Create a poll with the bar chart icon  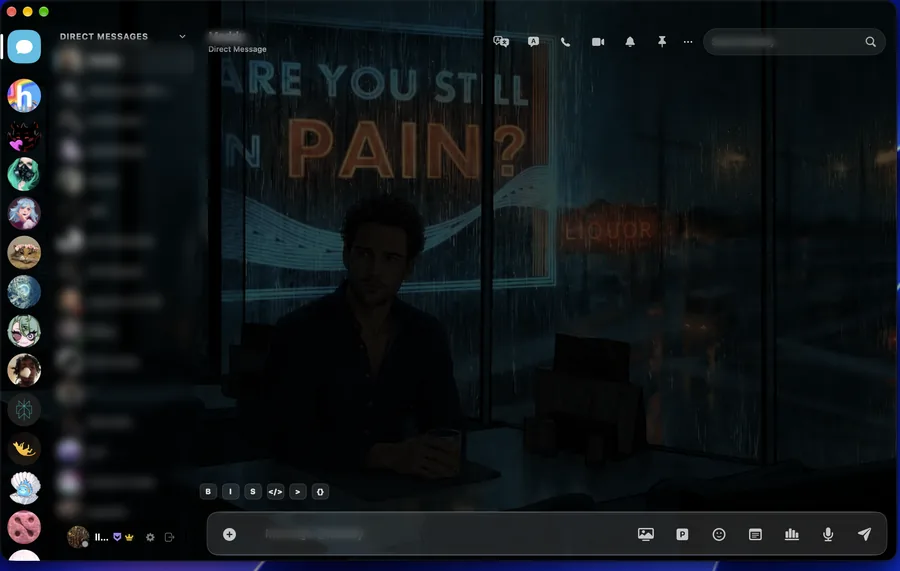(x=792, y=534)
